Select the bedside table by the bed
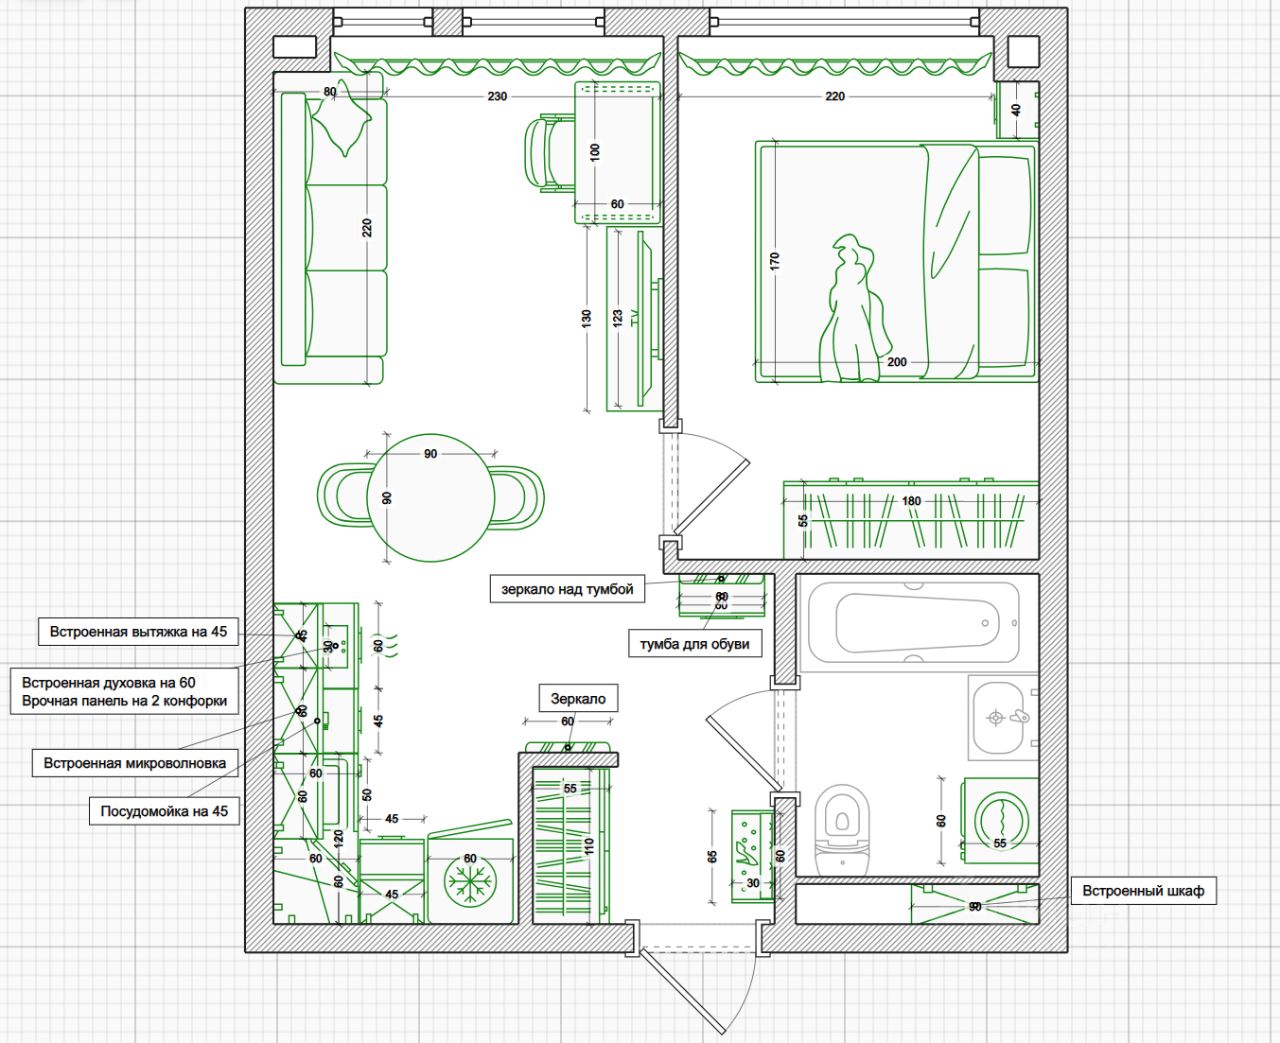 (1018, 110)
